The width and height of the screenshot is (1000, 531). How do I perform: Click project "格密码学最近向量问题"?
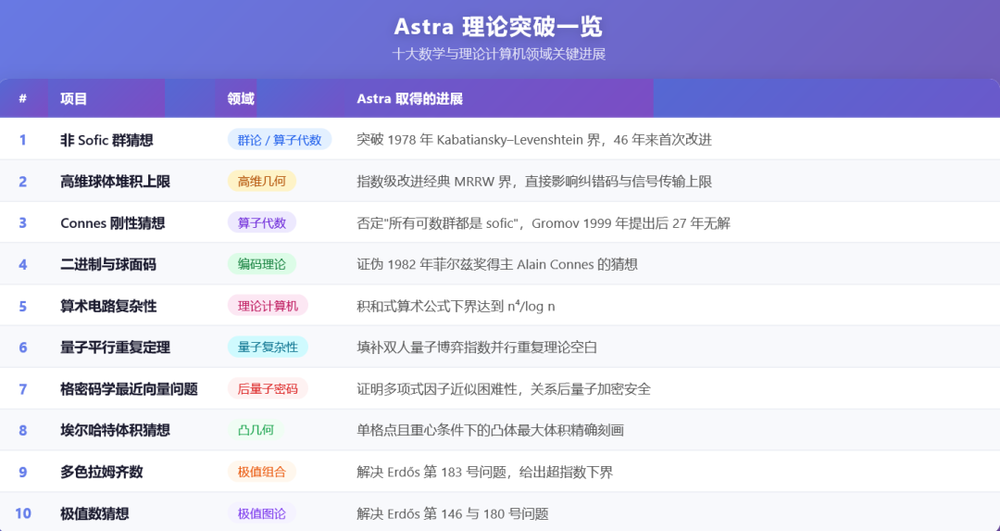point(129,389)
